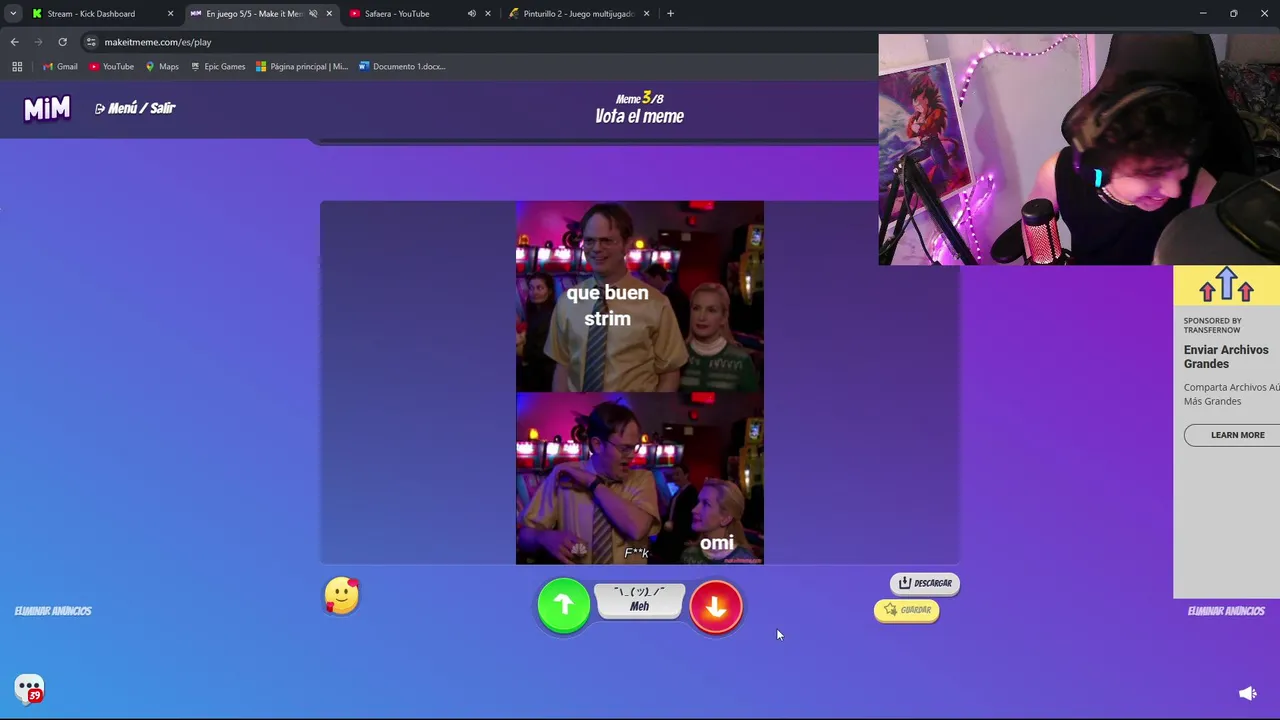
Task: Click Learn More in the ad
Action: (x=1237, y=435)
